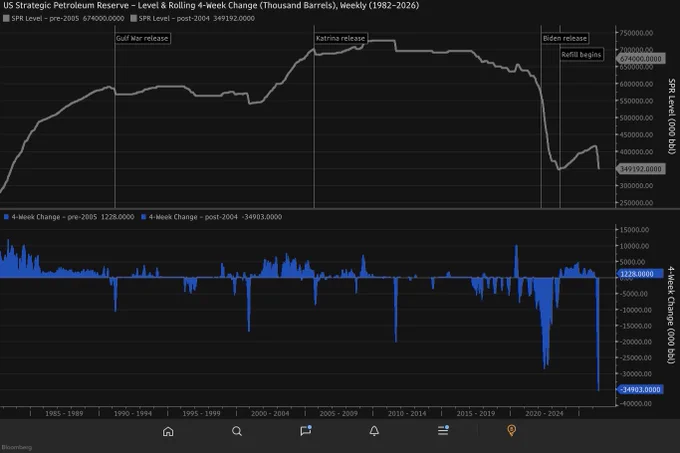Click the 674000.0000 value tag on axis
This screenshot has width=680, height=453.
click(640, 59)
